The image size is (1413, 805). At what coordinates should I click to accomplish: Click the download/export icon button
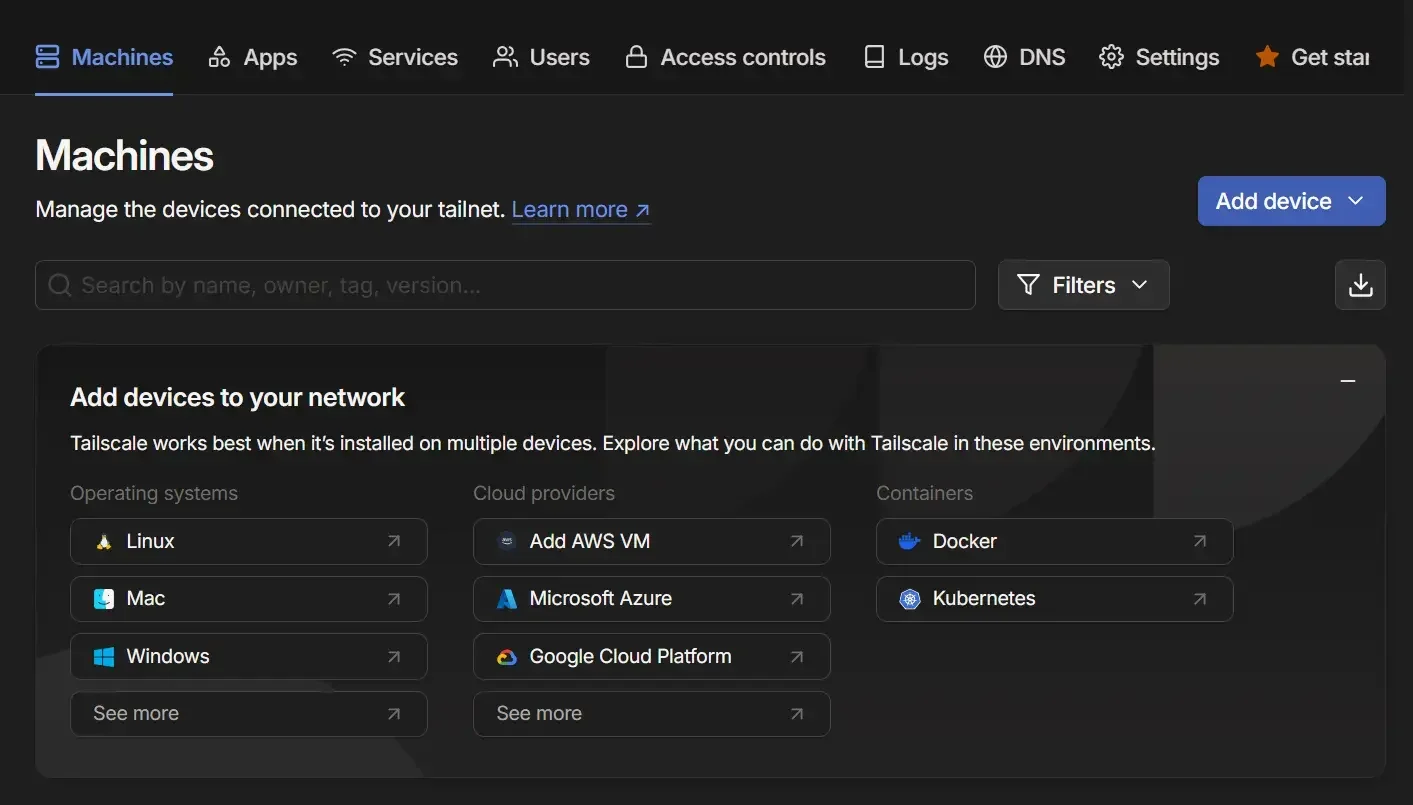(x=1360, y=285)
